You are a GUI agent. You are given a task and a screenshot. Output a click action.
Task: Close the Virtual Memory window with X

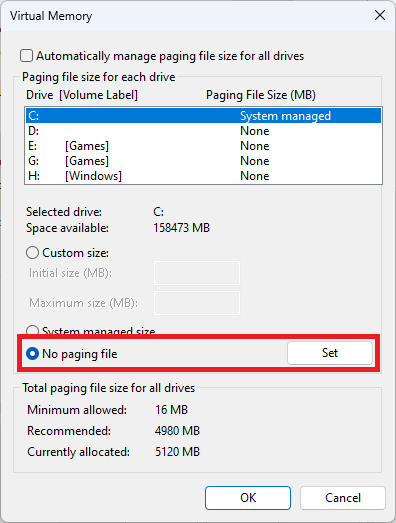click(380, 15)
